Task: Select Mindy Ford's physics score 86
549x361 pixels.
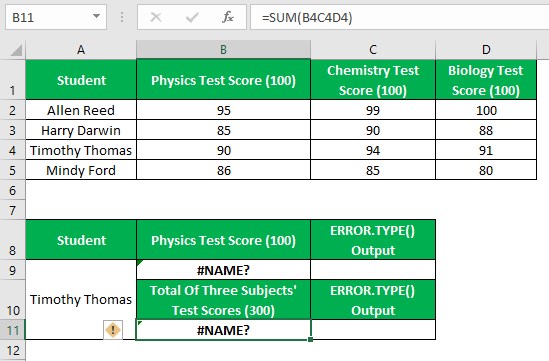Action: click(x=223, y=170)
